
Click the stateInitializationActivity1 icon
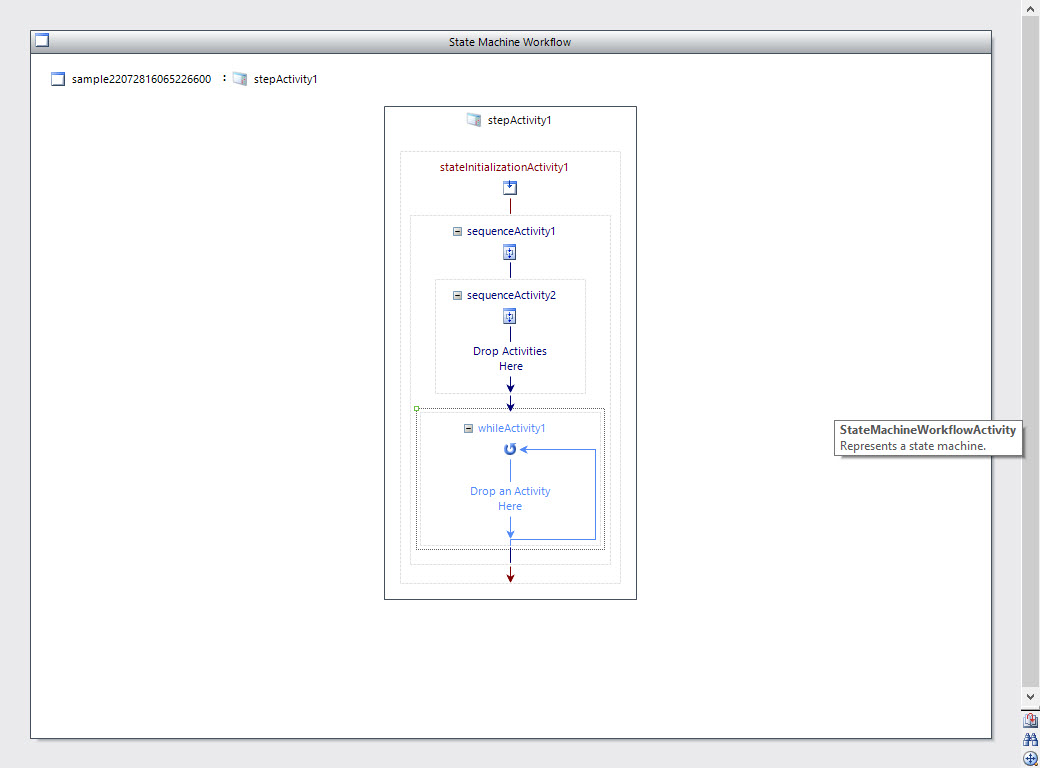point(510,188)
